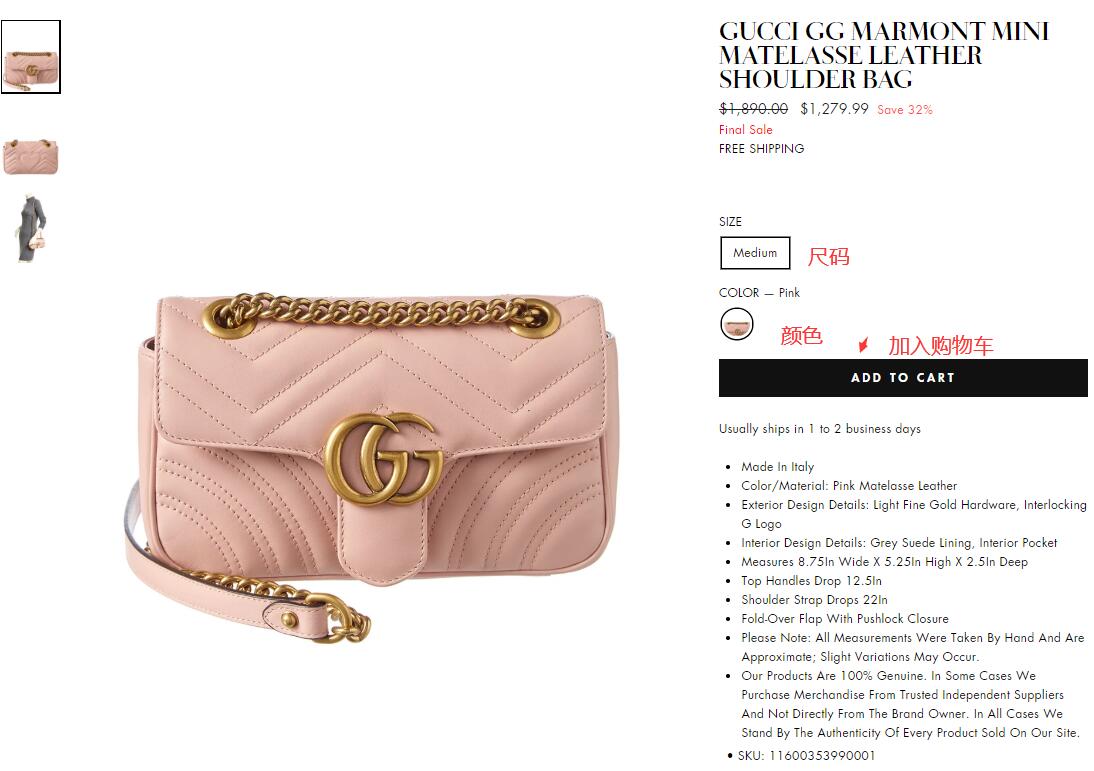Click the $1,279.99 sale price

pyautogui.click(x=834, y=109)
